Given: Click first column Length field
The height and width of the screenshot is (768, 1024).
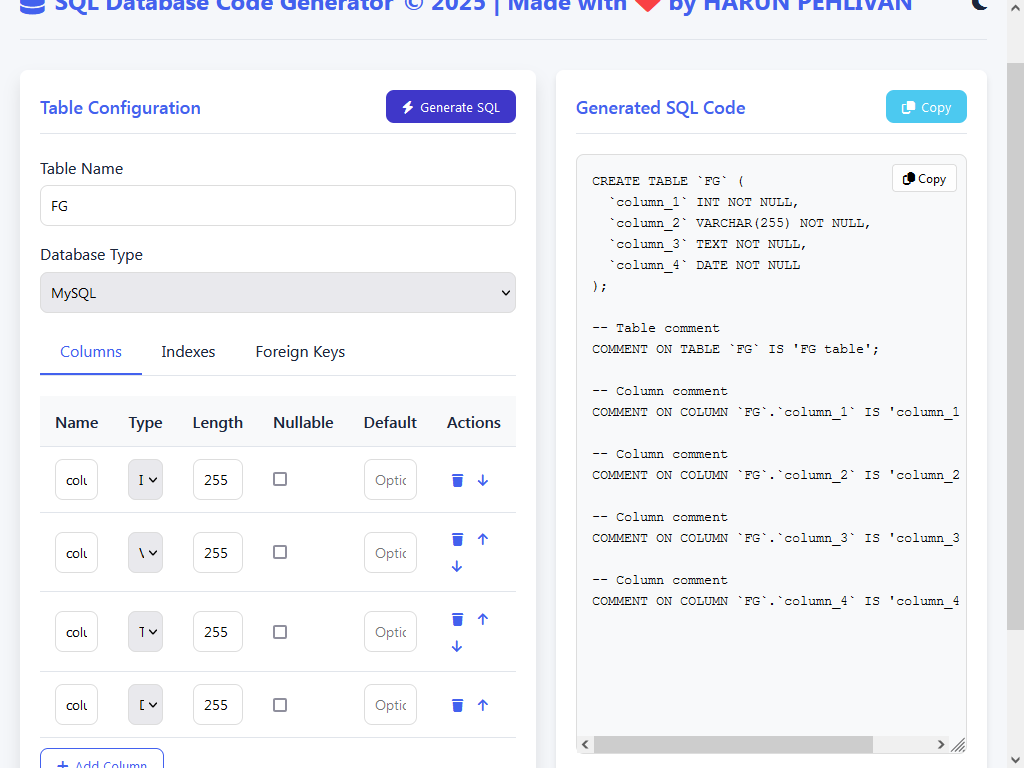Looking at the screenshot, I should click(217, 479).
